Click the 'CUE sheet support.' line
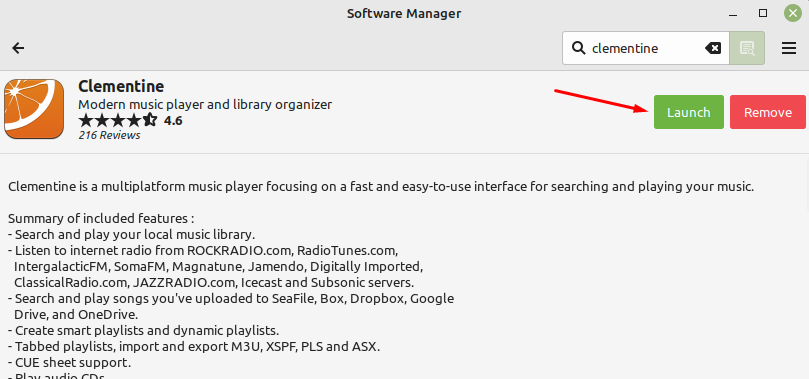 pos(70,362)
